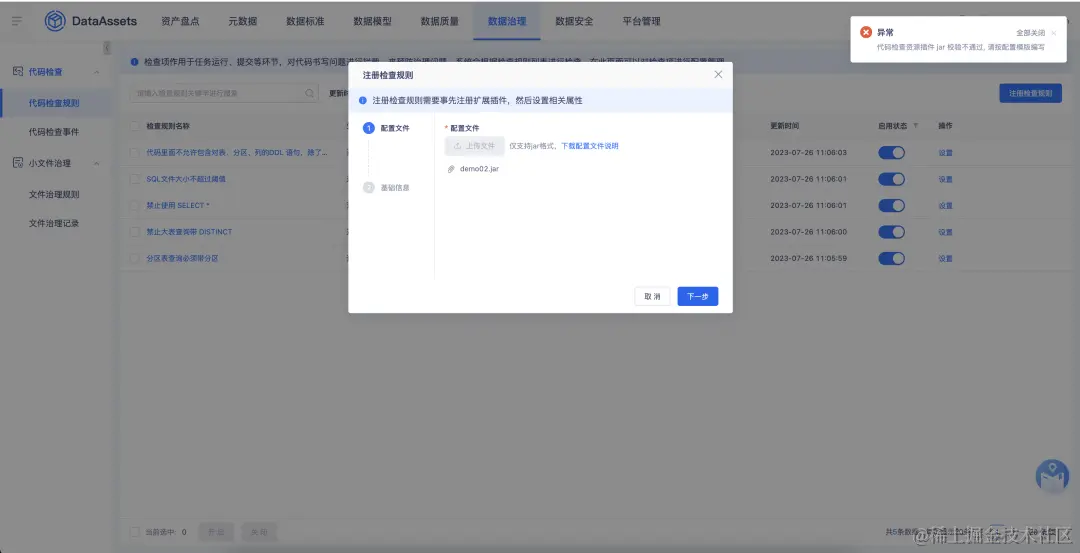The image size is (1080, 553).
Task: Click the red error icon in notification
Action: [866, 32]
